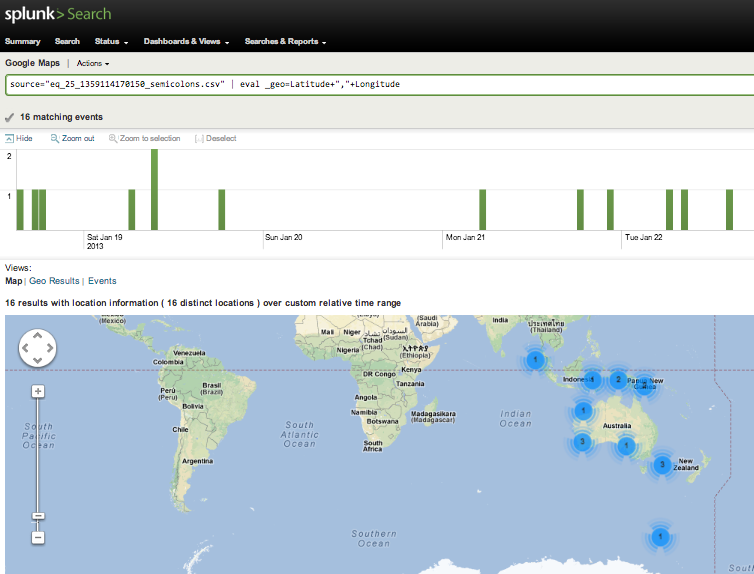Go to the Summary menu item
Screen dimensions: 754x574
(22, 42)
